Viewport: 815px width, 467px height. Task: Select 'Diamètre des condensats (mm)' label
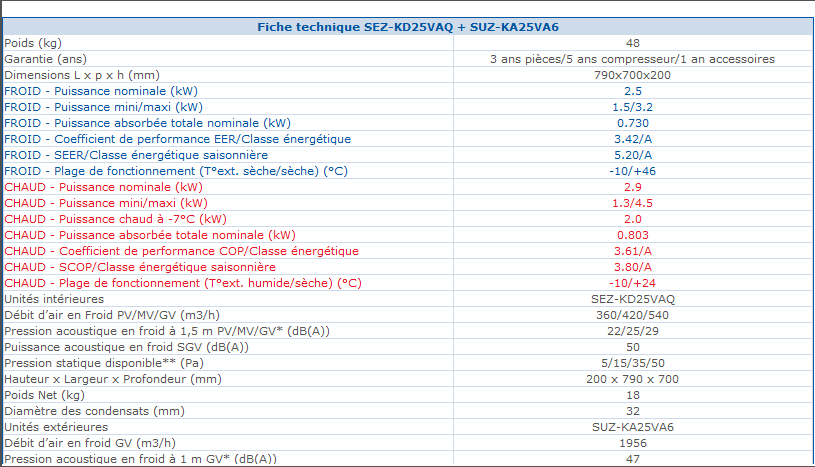click(95, 411)
